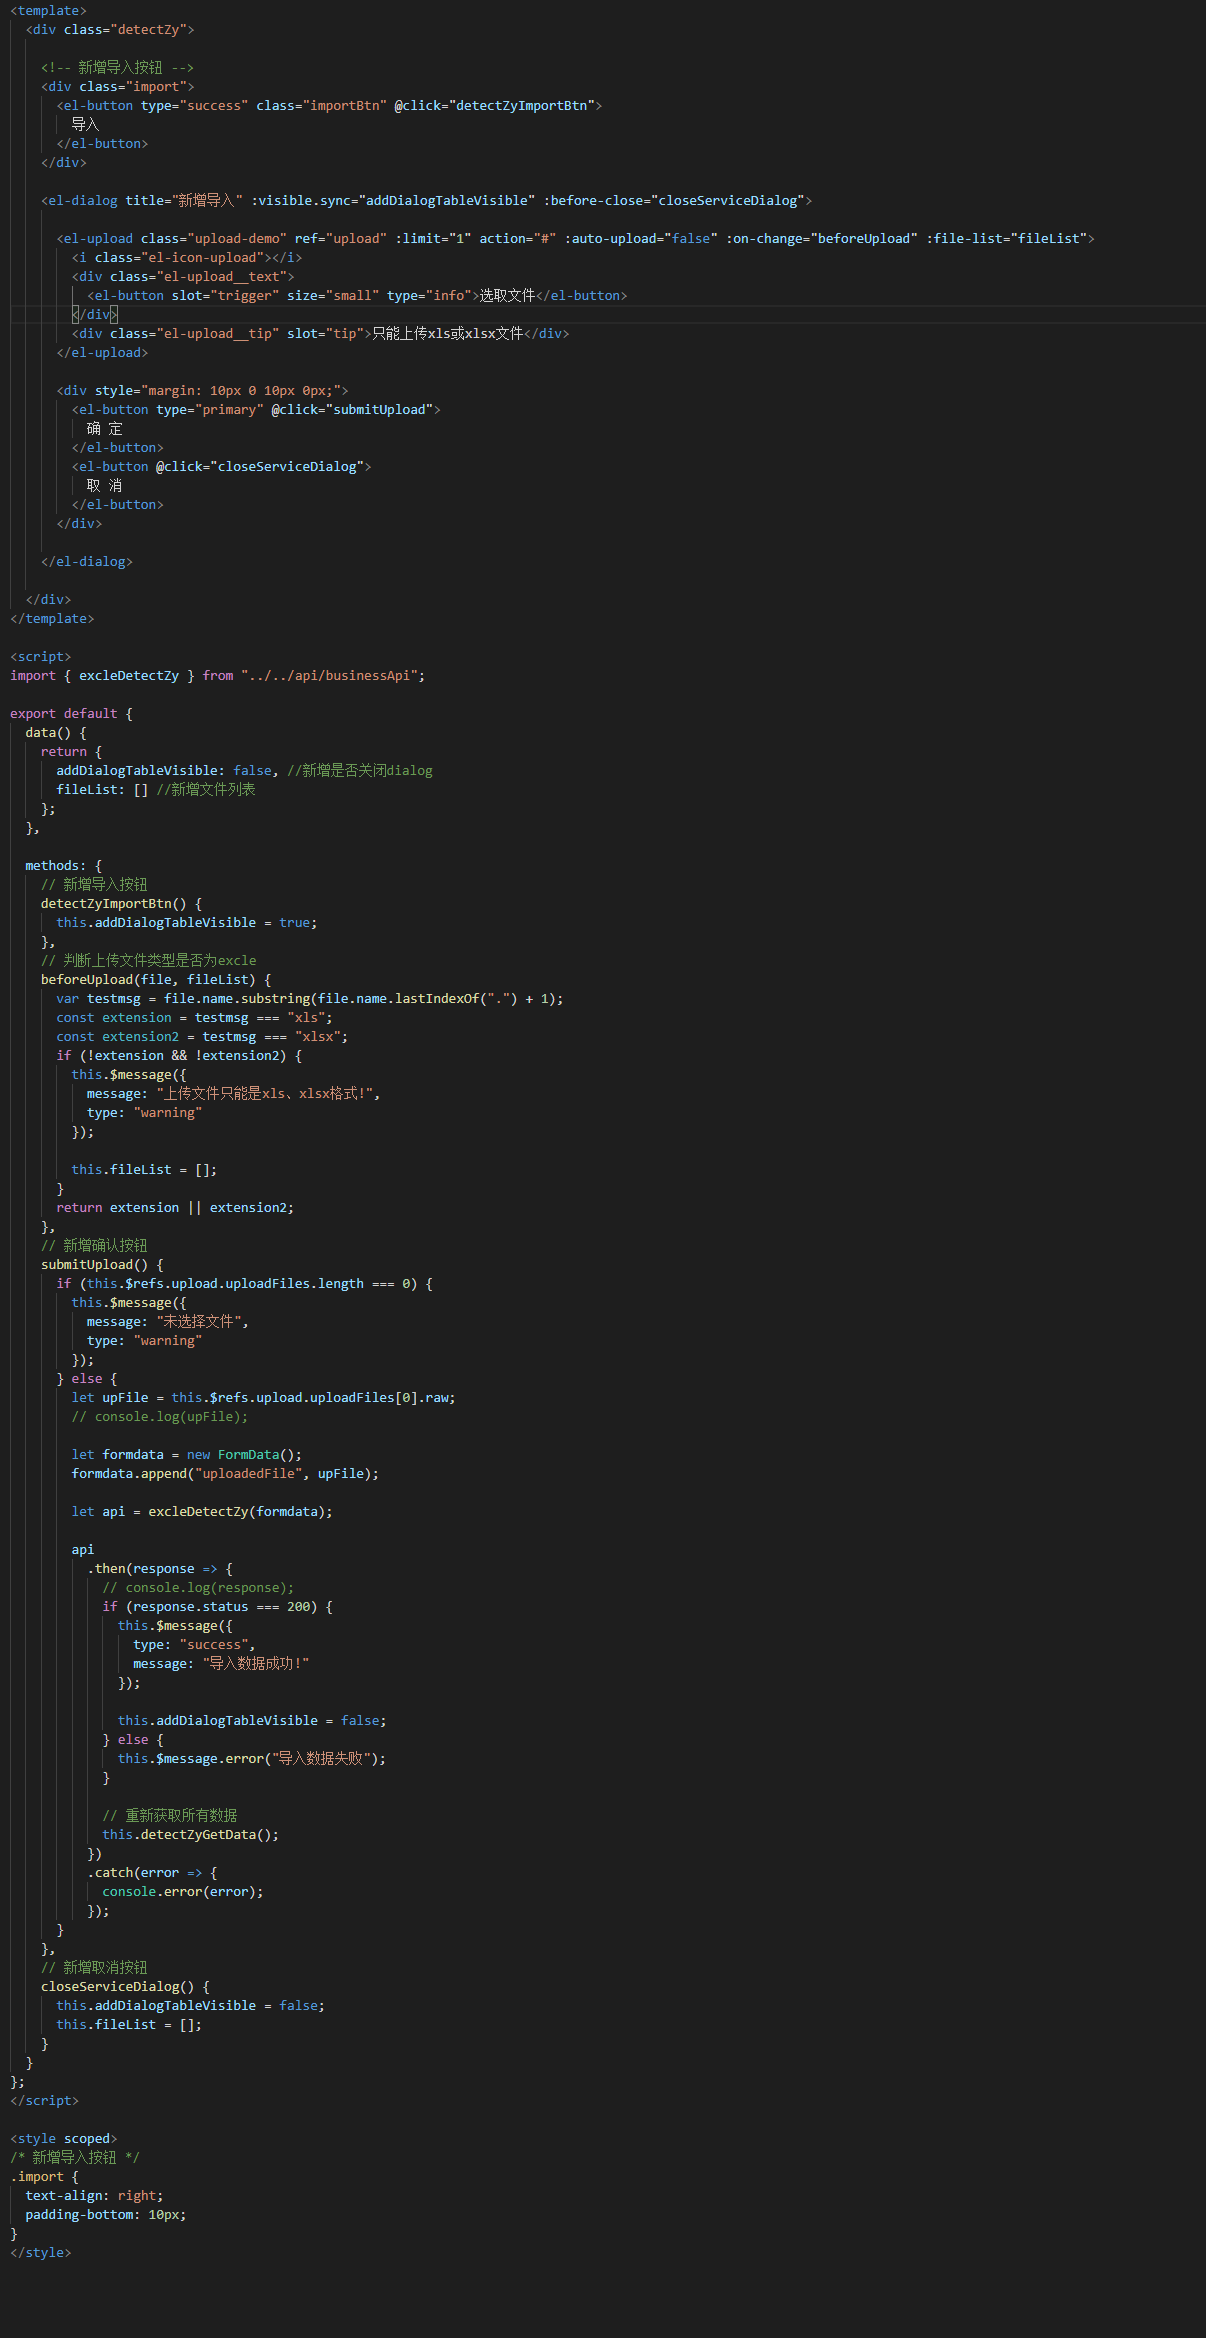
Task: Click the @click="detectZyImportBtn" attribute
Action: point(494,105)
